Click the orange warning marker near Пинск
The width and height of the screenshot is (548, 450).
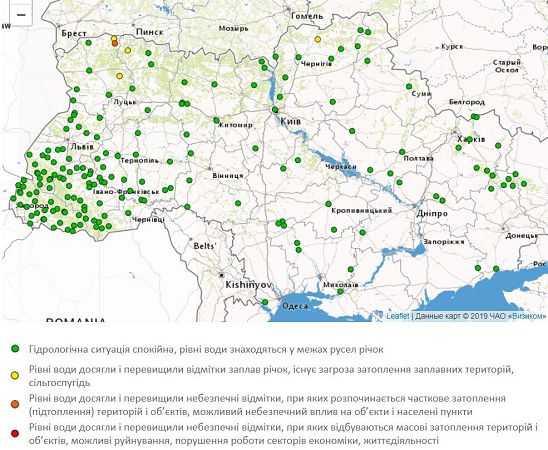click(115, 44)
